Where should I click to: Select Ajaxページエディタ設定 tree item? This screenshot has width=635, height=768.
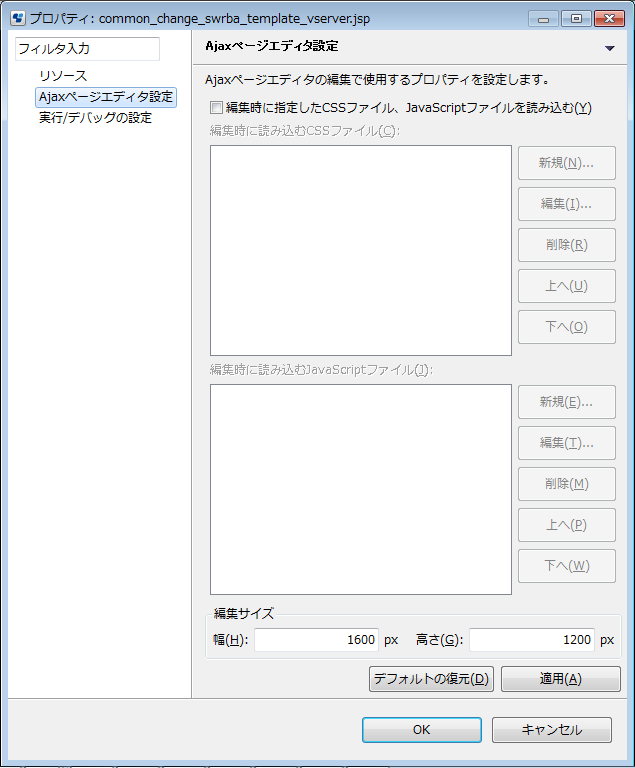[x=106, y=96]
